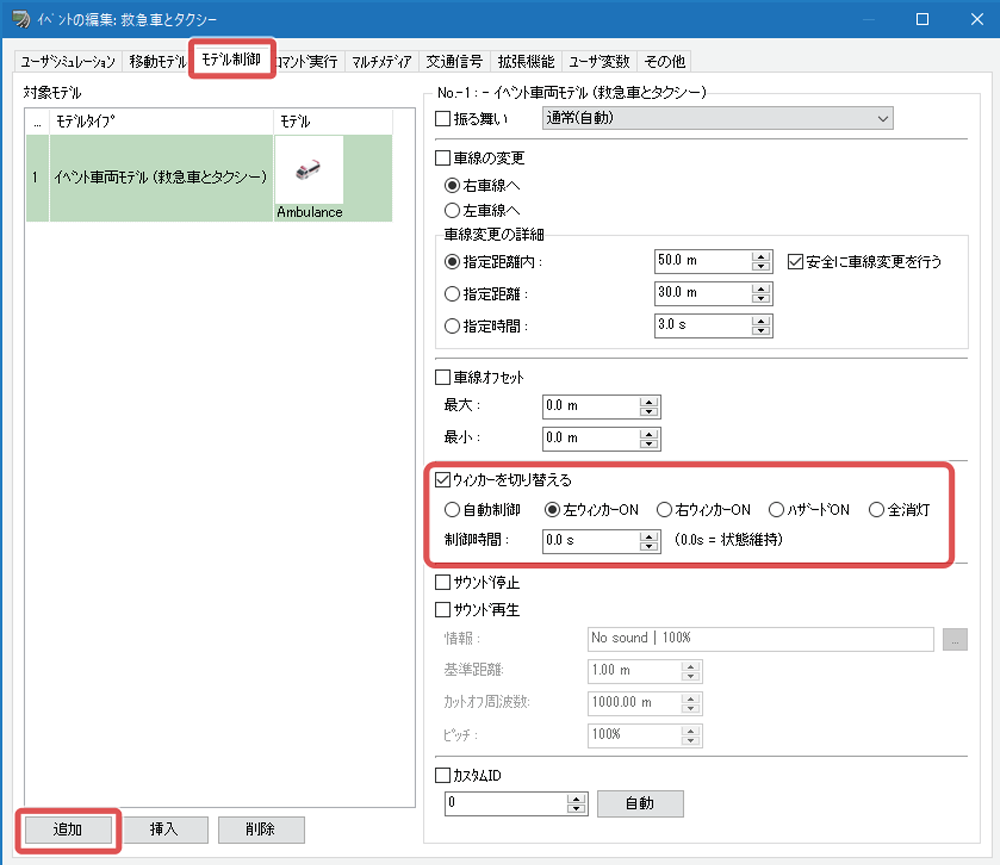Enable the 振る舞い checkbox
The image size is (1000, 865).
click(443, 119)
